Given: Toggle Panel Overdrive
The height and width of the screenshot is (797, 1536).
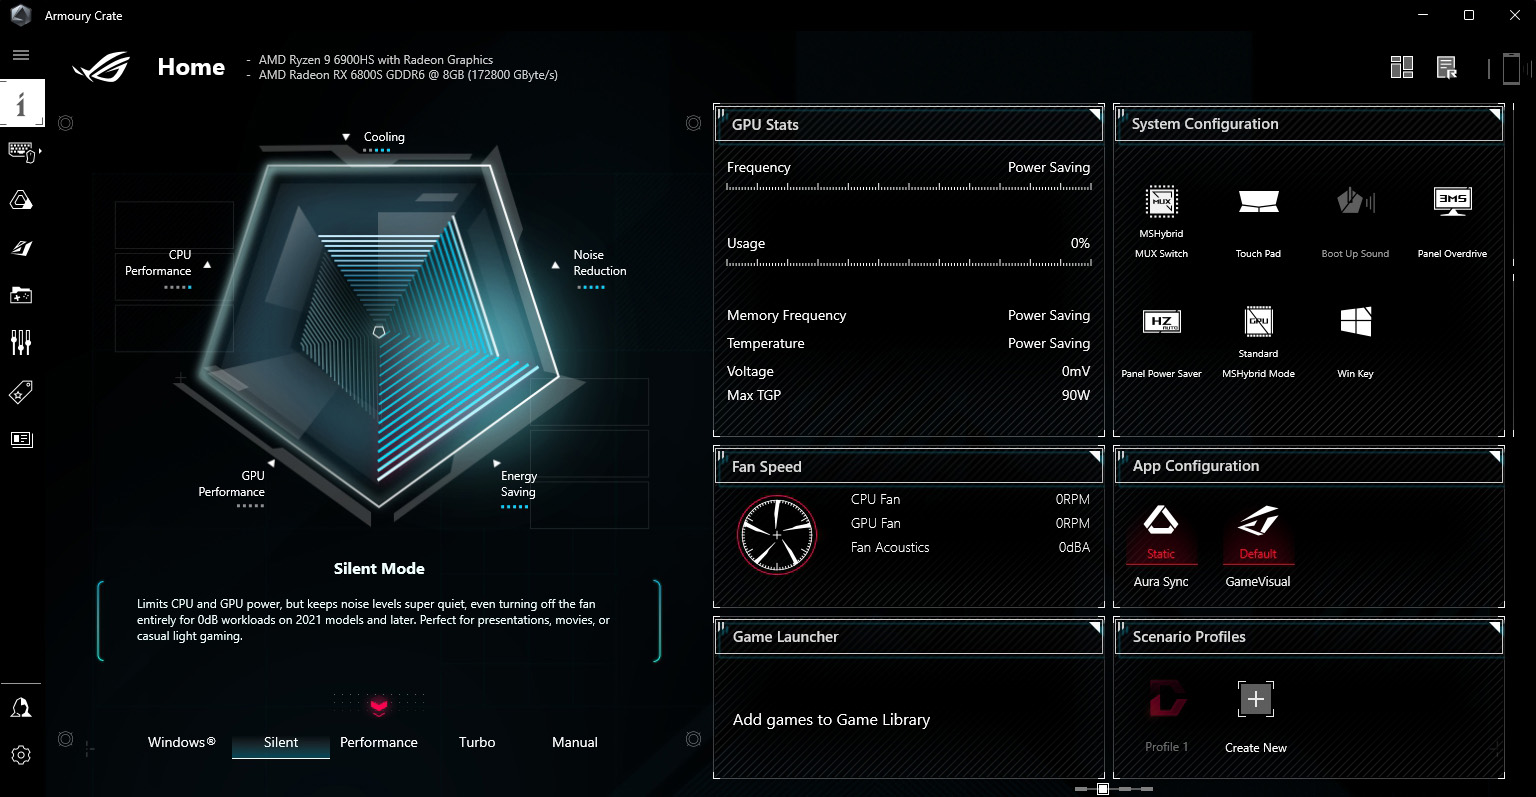Looking at the screenshot, I should (x=1452, y=222).
